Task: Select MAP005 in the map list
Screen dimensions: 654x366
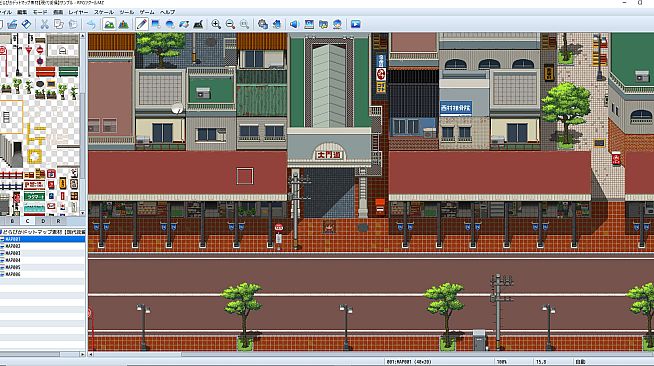Action: click(x=43, y=267)
